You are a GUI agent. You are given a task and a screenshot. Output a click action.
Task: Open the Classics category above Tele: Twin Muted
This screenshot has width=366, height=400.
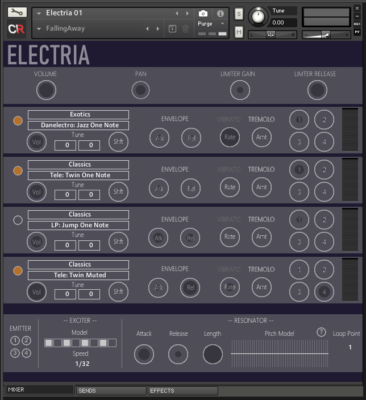click(78, 265)
